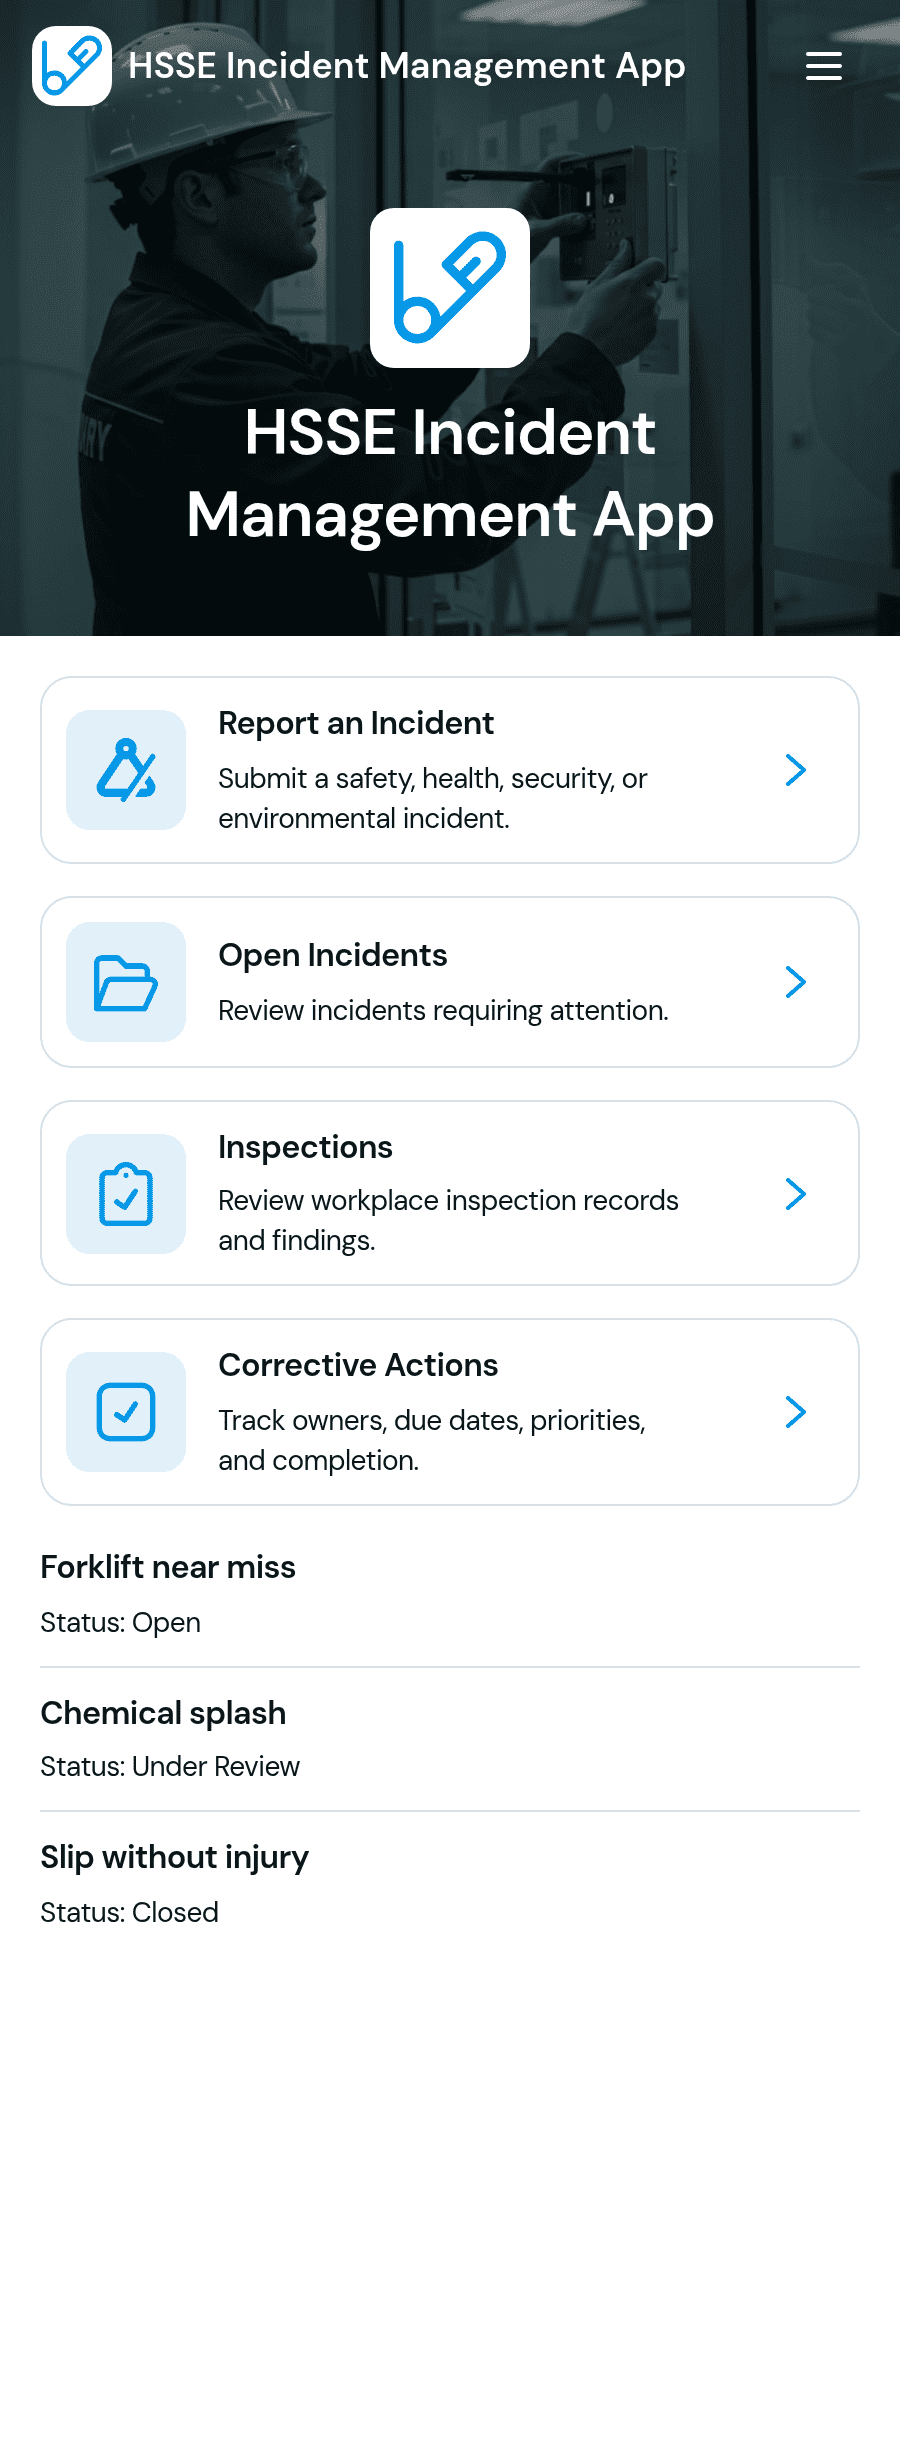
Task: Open the Slip without injury incident
Action: pos(450,1884)
